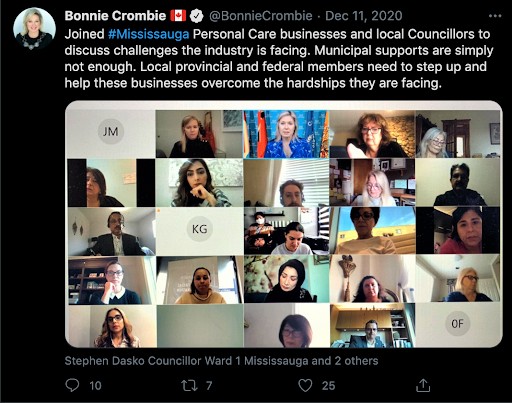This screenshot has height=403, width=512.
Task: Click the @BonnieCrombie handle
Action: tap(261, 16)
